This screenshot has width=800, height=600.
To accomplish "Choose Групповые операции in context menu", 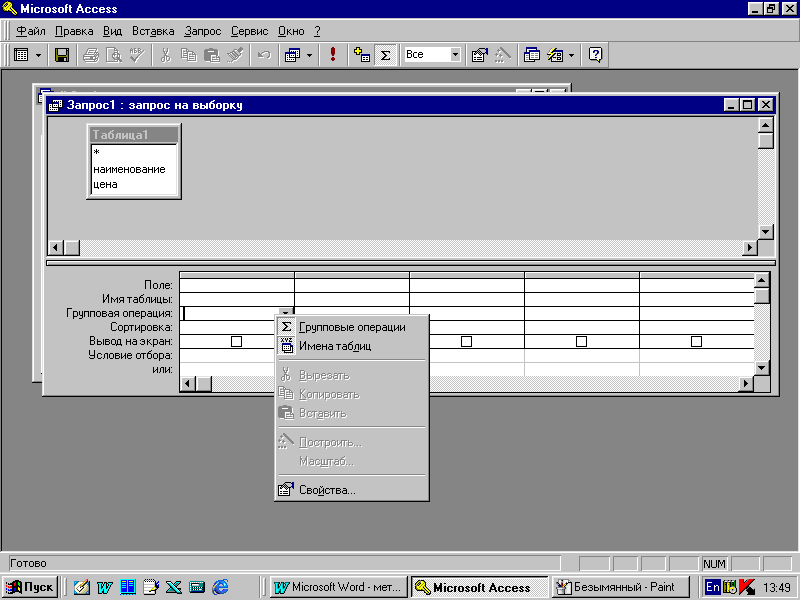I will pyautogui.click(x=352, y=327).
